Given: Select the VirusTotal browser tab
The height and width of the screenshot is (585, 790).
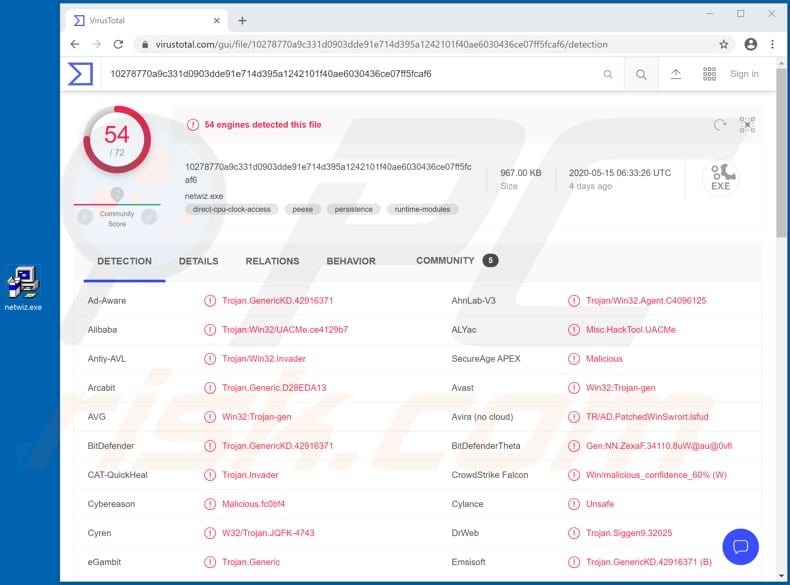Looking at the screenshot, I should (146, 21).
